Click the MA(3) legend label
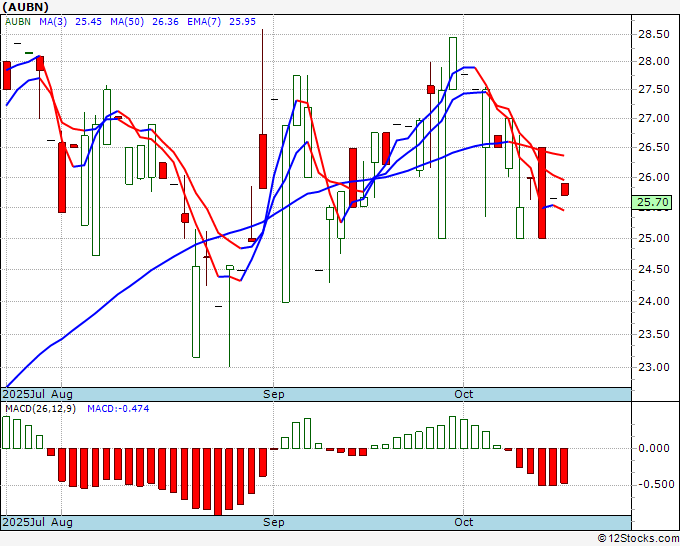This screenshot has width=680, height=546. [x=53, y=22]
